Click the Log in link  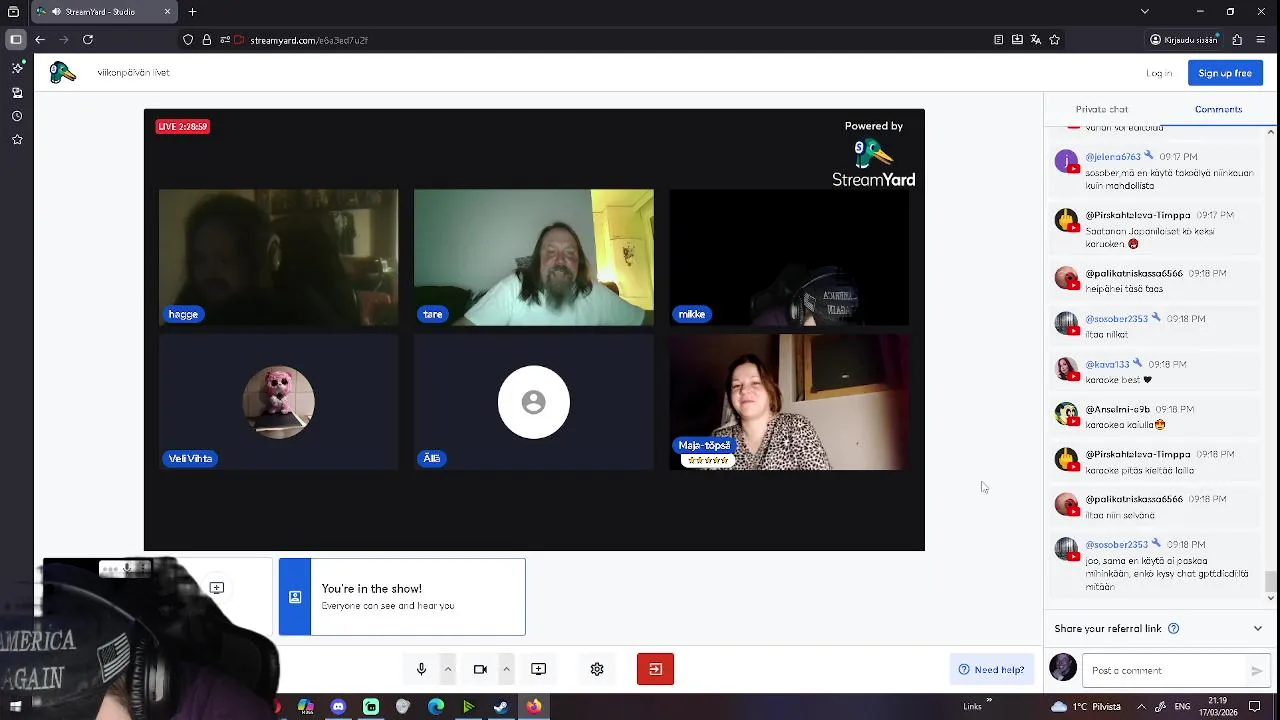coord(1159,73)
